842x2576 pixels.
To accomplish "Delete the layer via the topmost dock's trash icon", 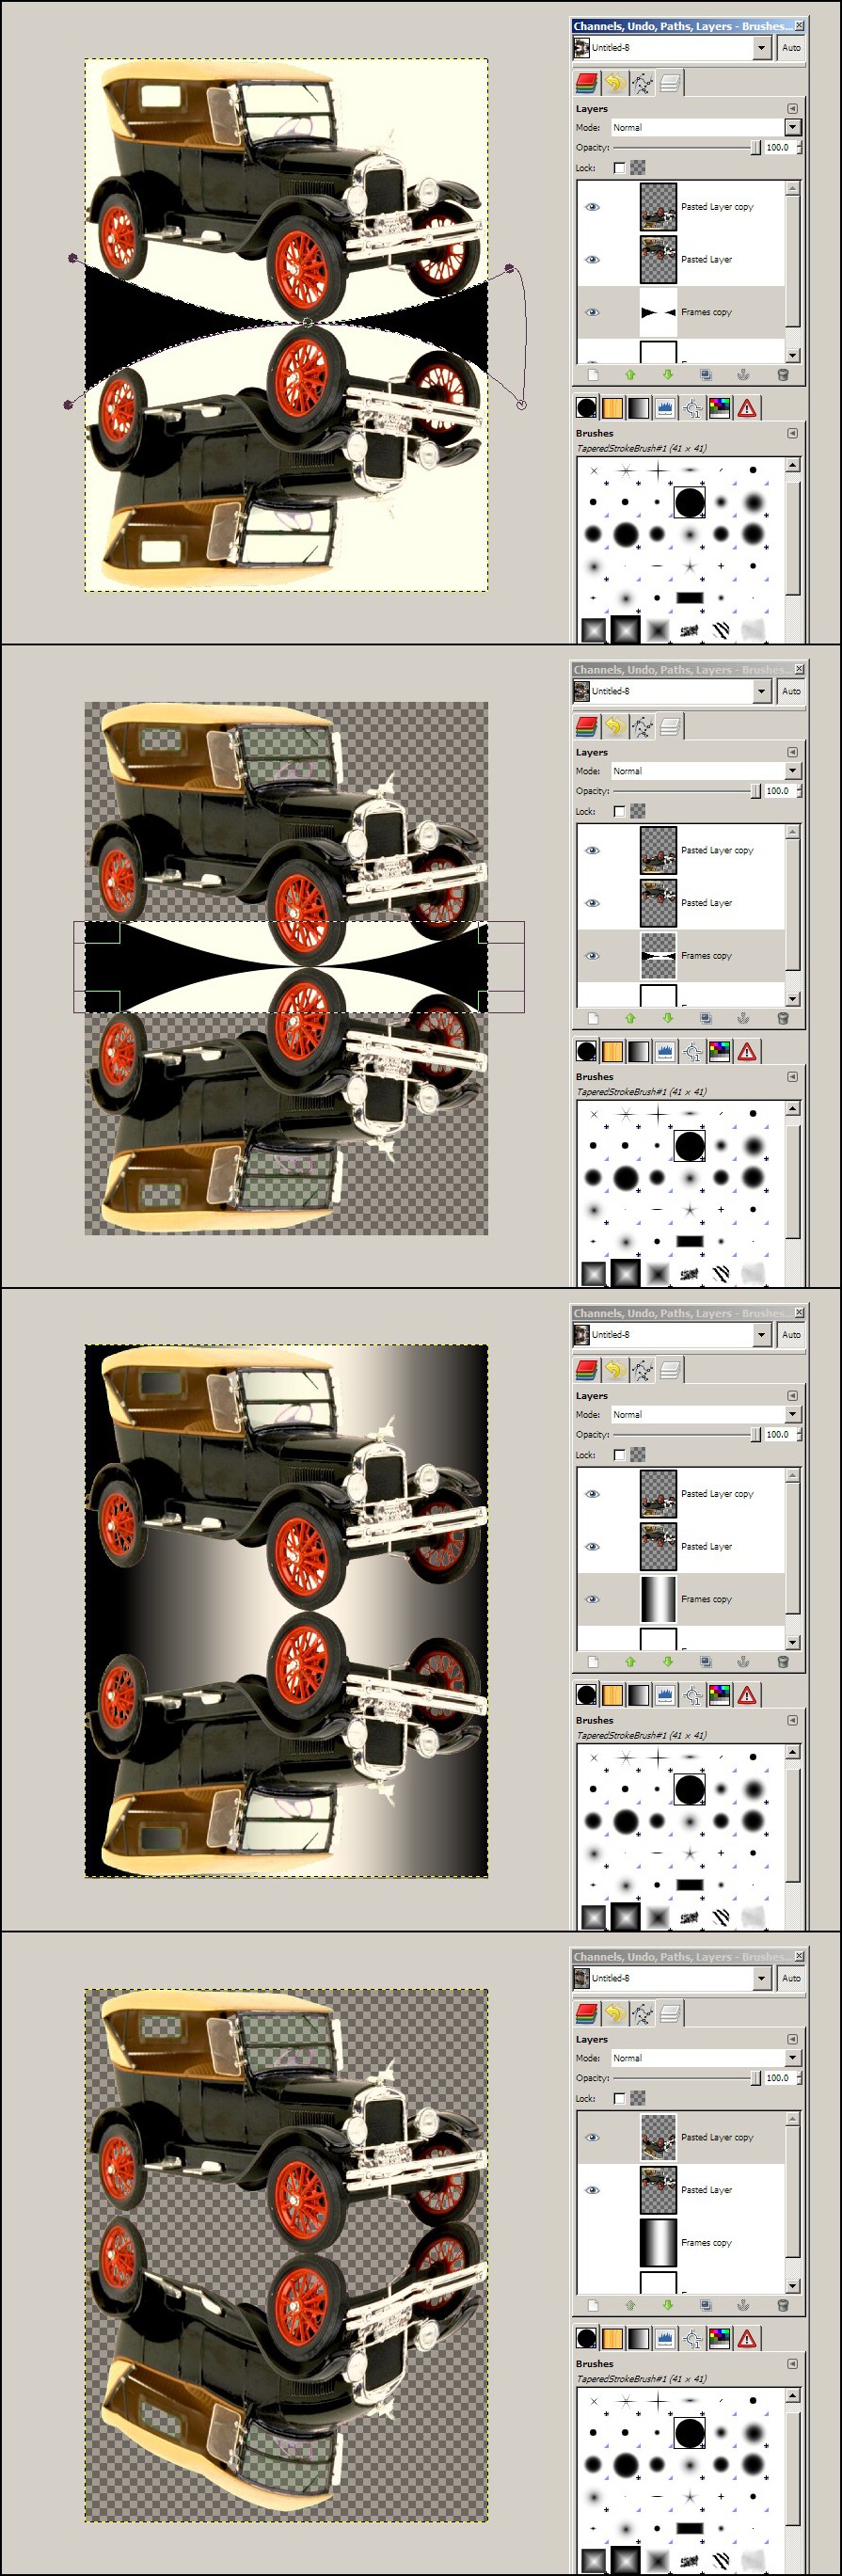I will [x=782, y=375].
